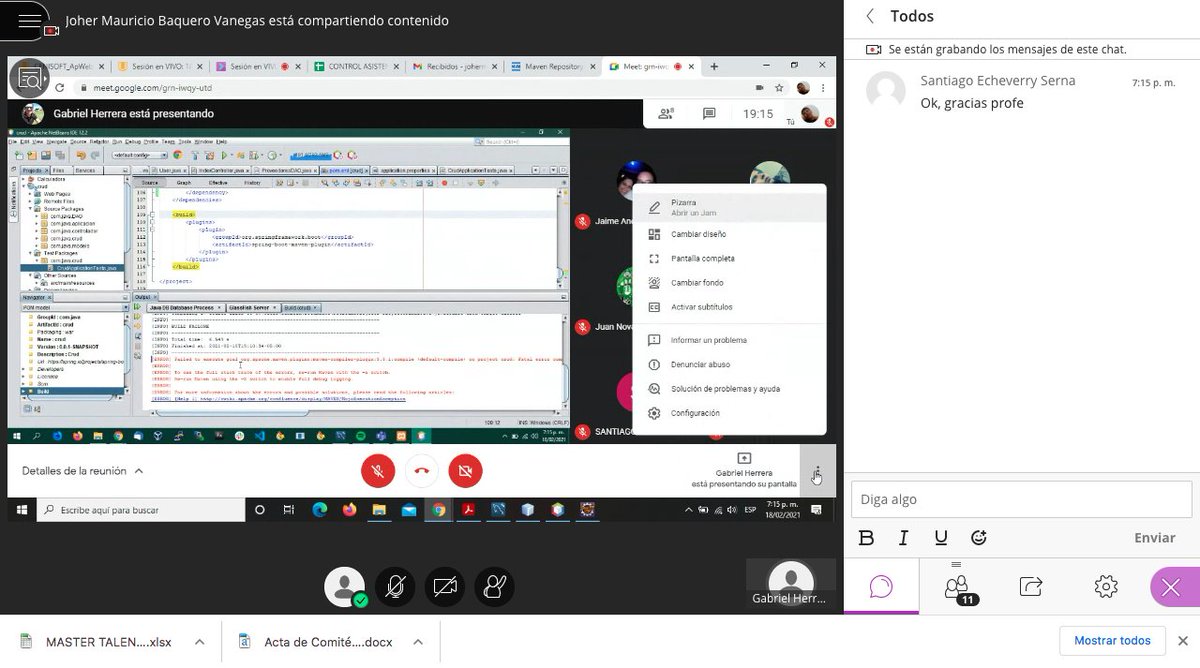This screenshot has height=668, width=1200.
Task: Go back from the Todos chat
Action: [870, 16]
